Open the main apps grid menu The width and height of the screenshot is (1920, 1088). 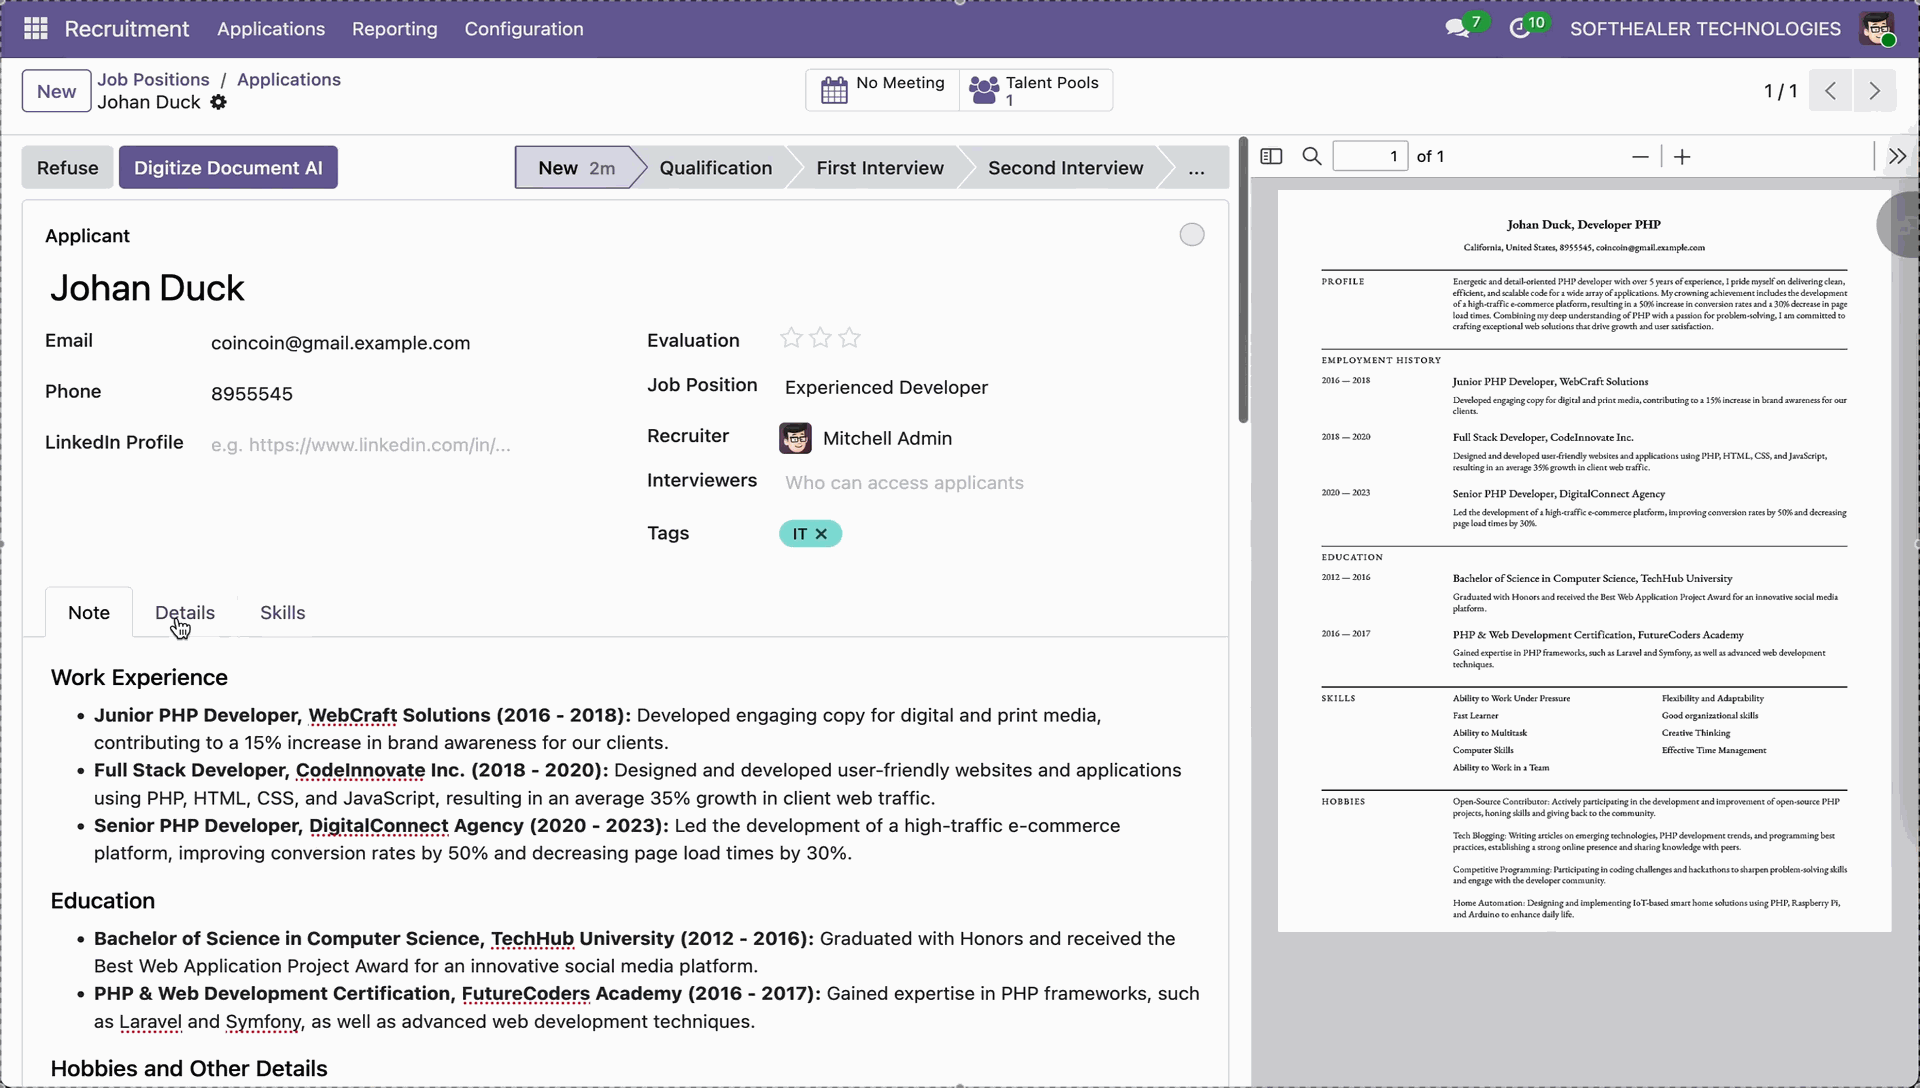(36, 29)
